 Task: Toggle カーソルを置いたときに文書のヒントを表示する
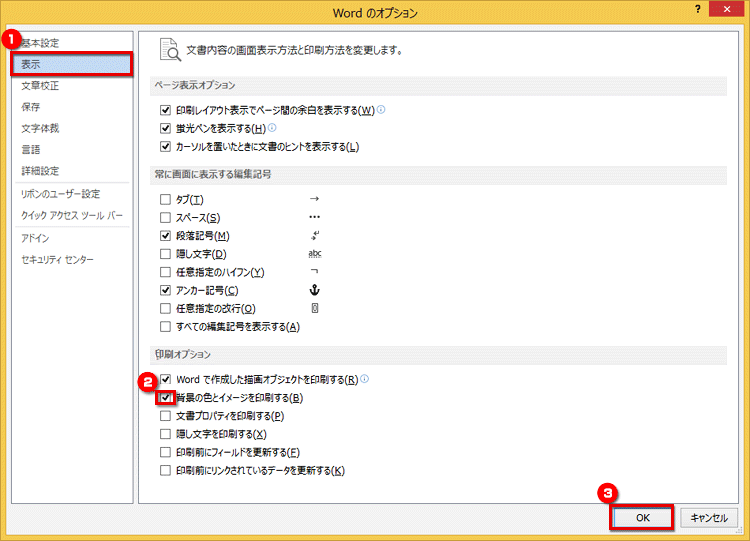point(165,146)
